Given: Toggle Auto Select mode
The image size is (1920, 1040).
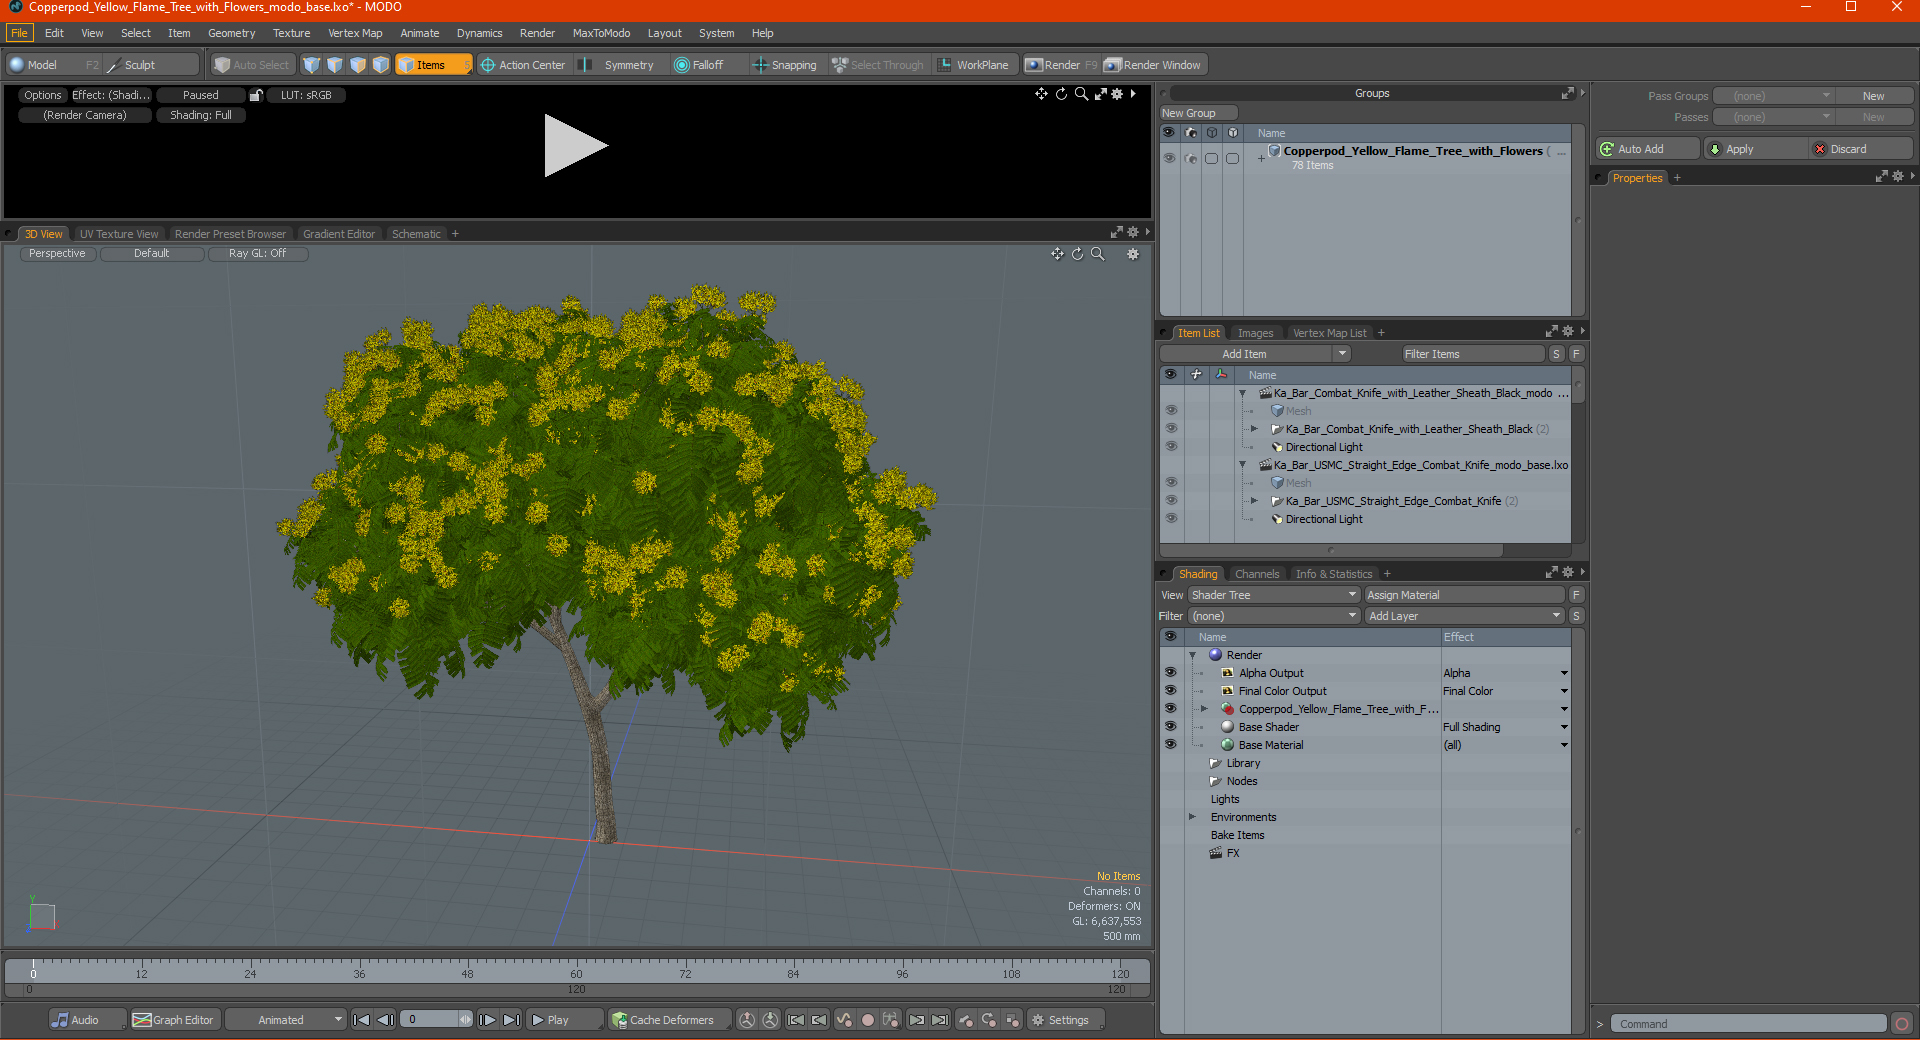Looking at the screenshot, I should click(x=252, y=65).
